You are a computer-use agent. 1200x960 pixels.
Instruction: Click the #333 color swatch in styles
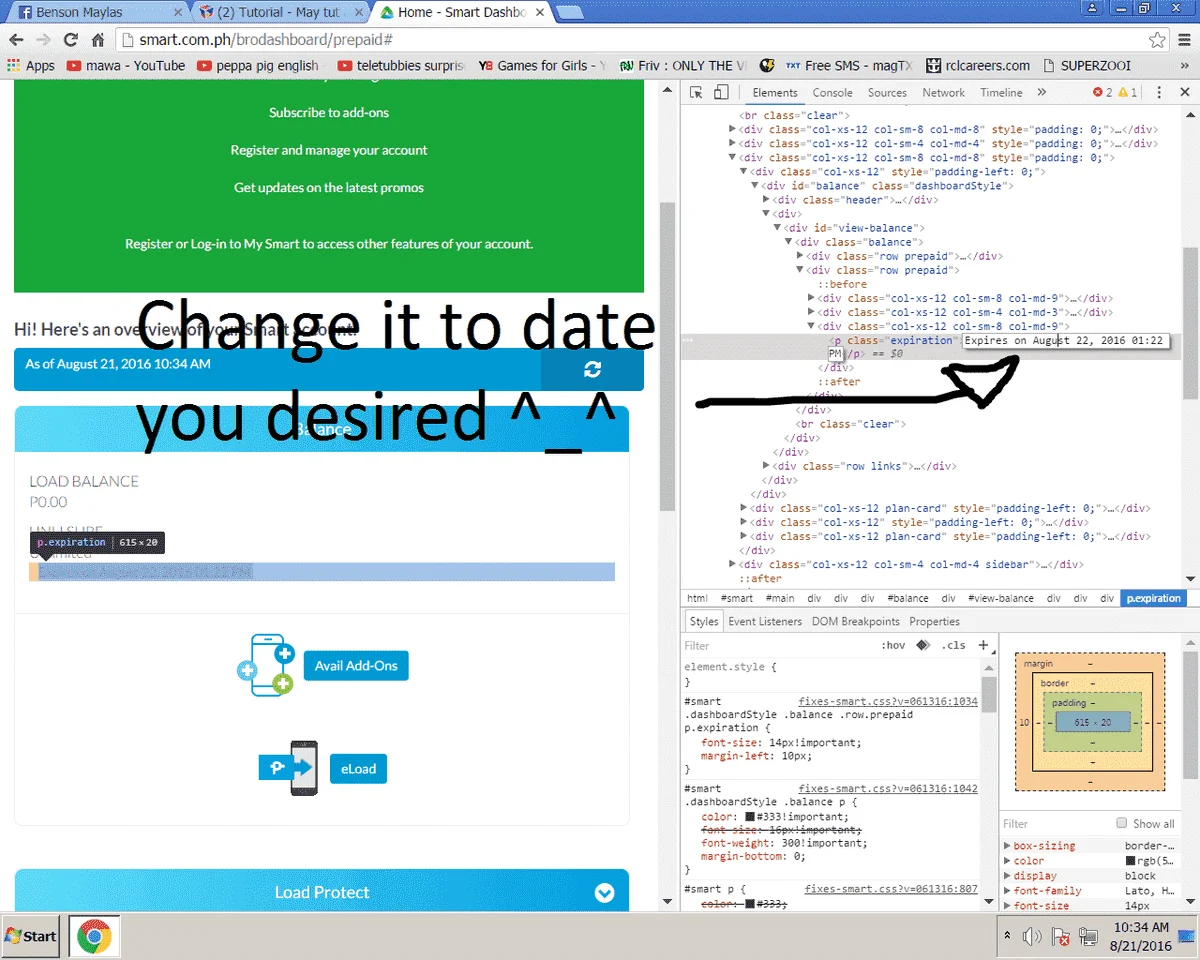[x=750, y=816]
